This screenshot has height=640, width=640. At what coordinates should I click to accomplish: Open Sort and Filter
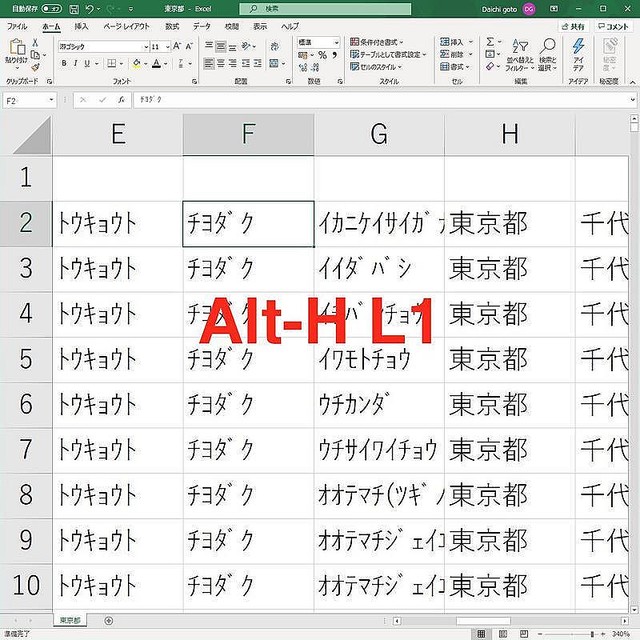point(520,55)
